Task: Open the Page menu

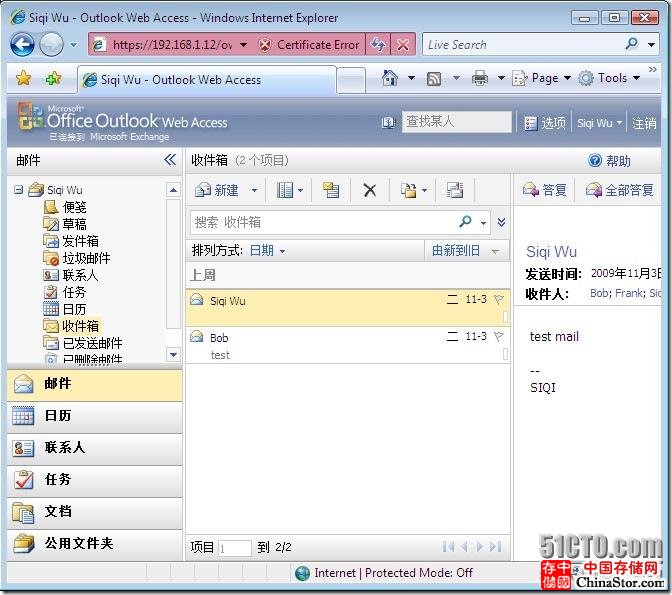Action: (x=541, y=78)
